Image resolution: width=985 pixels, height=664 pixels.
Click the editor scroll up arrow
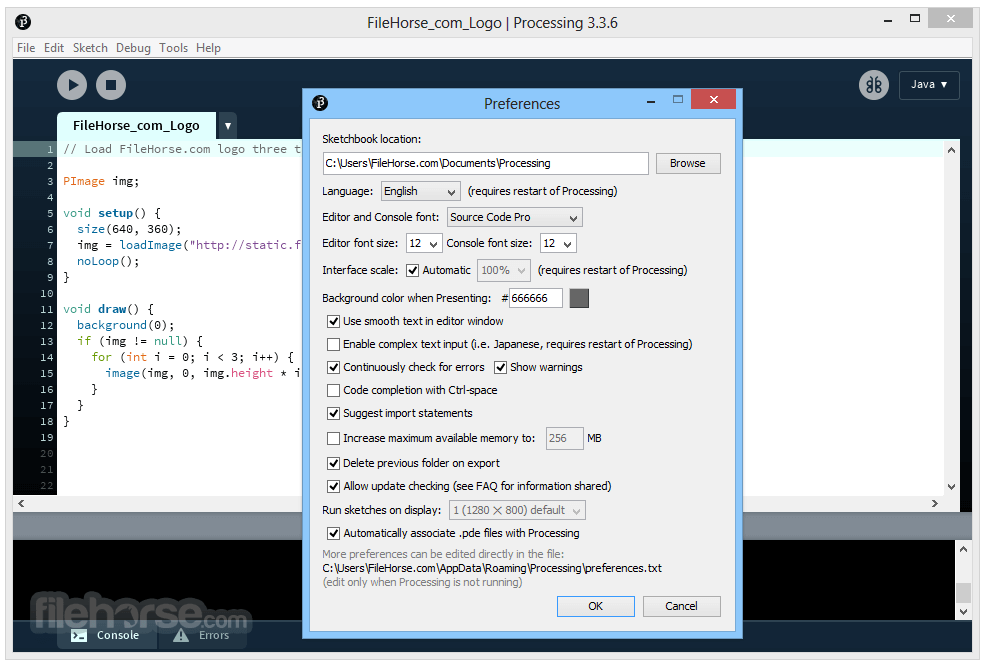[x=951, y=150]
